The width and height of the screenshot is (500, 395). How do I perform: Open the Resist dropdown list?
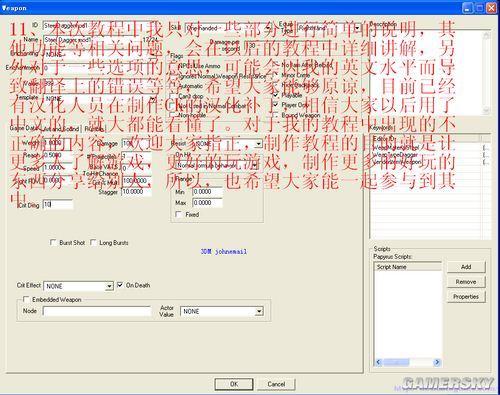259,144
